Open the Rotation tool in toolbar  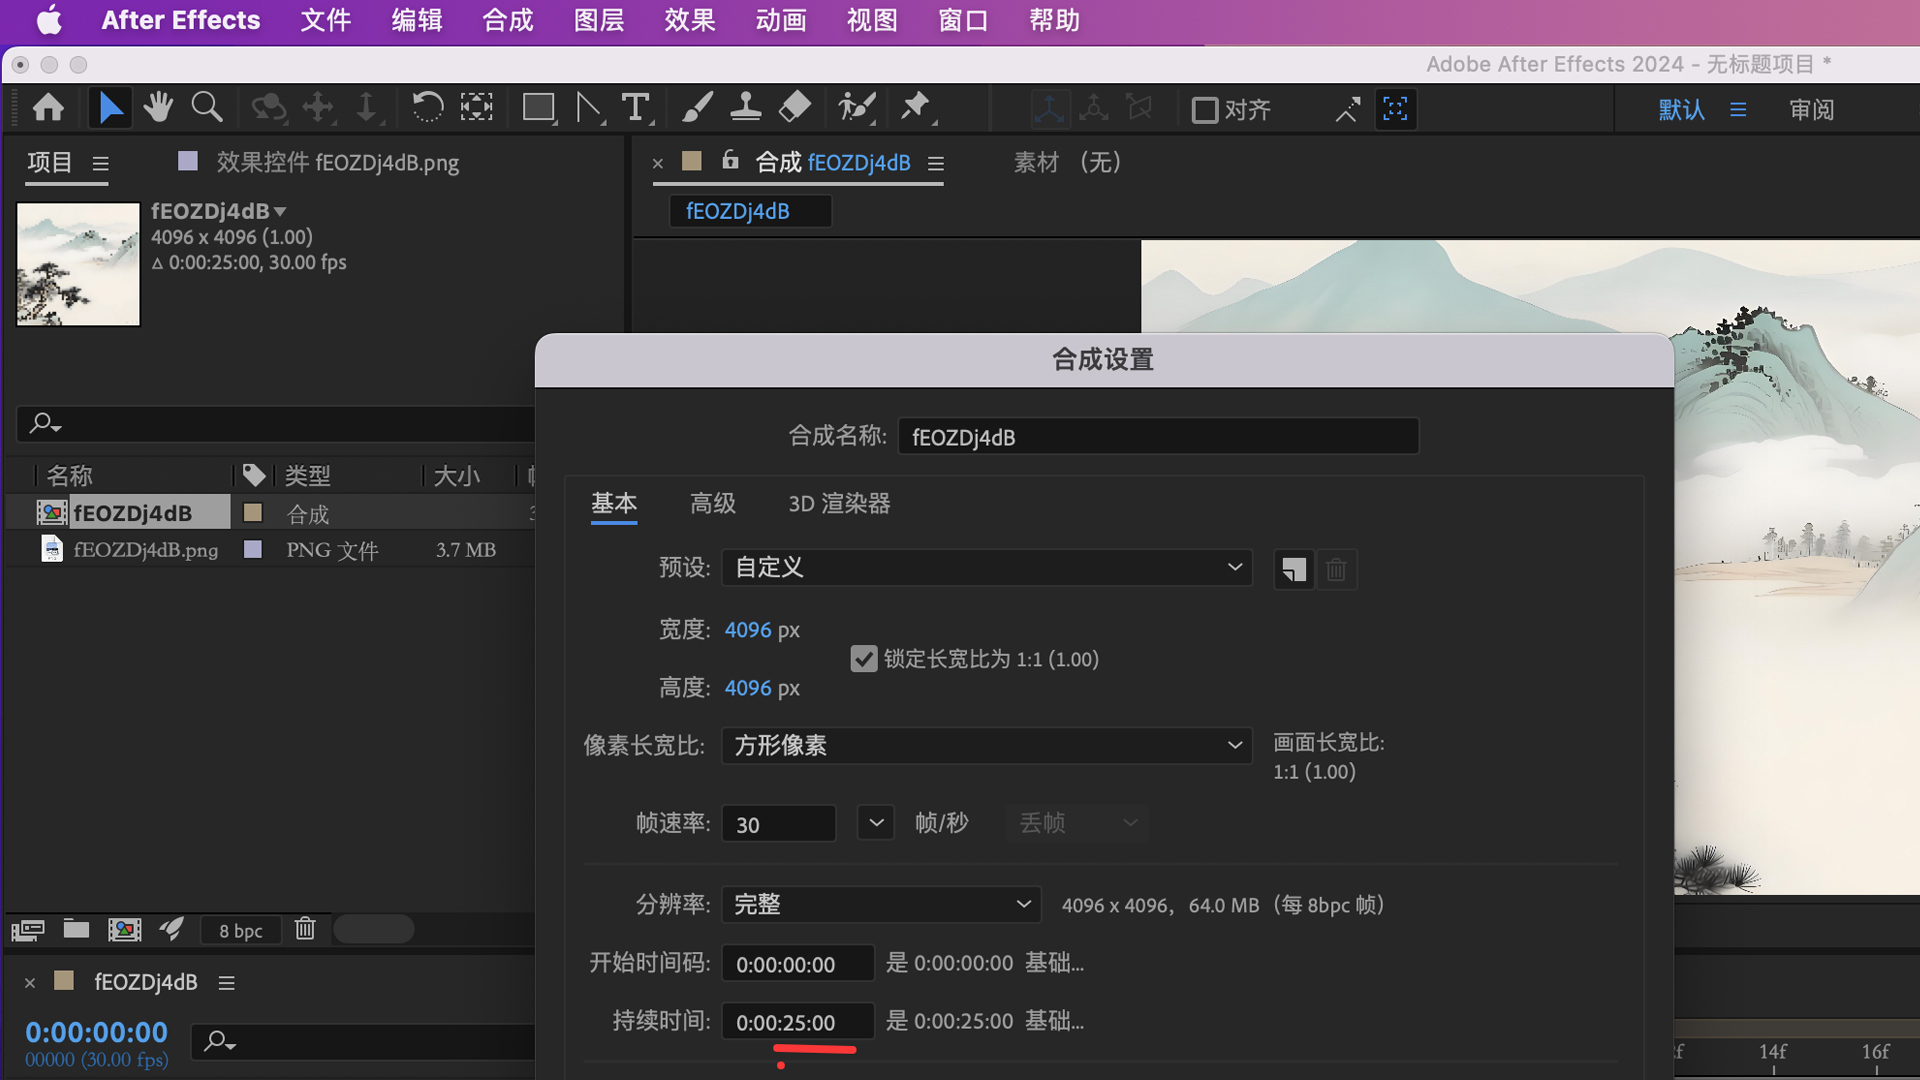[427, 107]
